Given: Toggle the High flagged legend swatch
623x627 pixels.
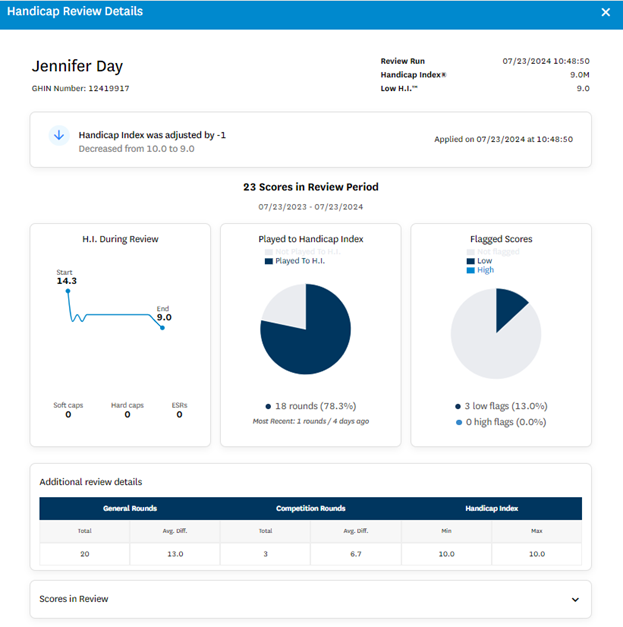Looking at the screenshot, I should (x=470, y=270).
